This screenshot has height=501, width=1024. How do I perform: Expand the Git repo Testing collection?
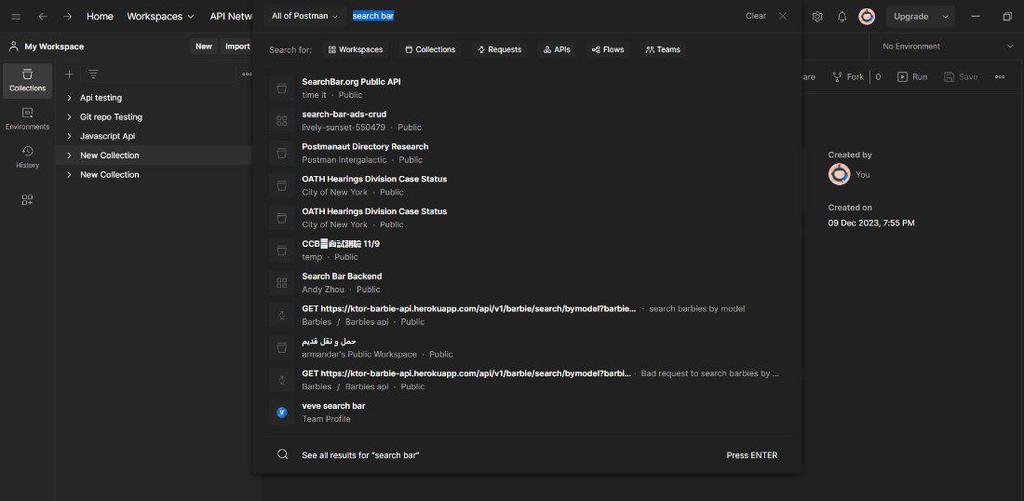pyautogui.click(x=69, y=117)
